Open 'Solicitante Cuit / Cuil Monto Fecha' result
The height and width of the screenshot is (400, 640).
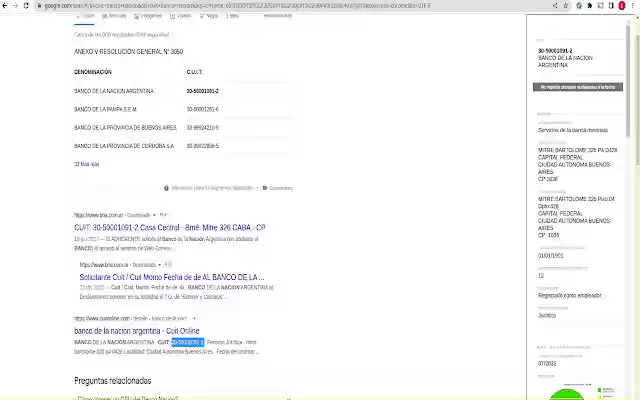pyautogui.click(x=172, y=277)
